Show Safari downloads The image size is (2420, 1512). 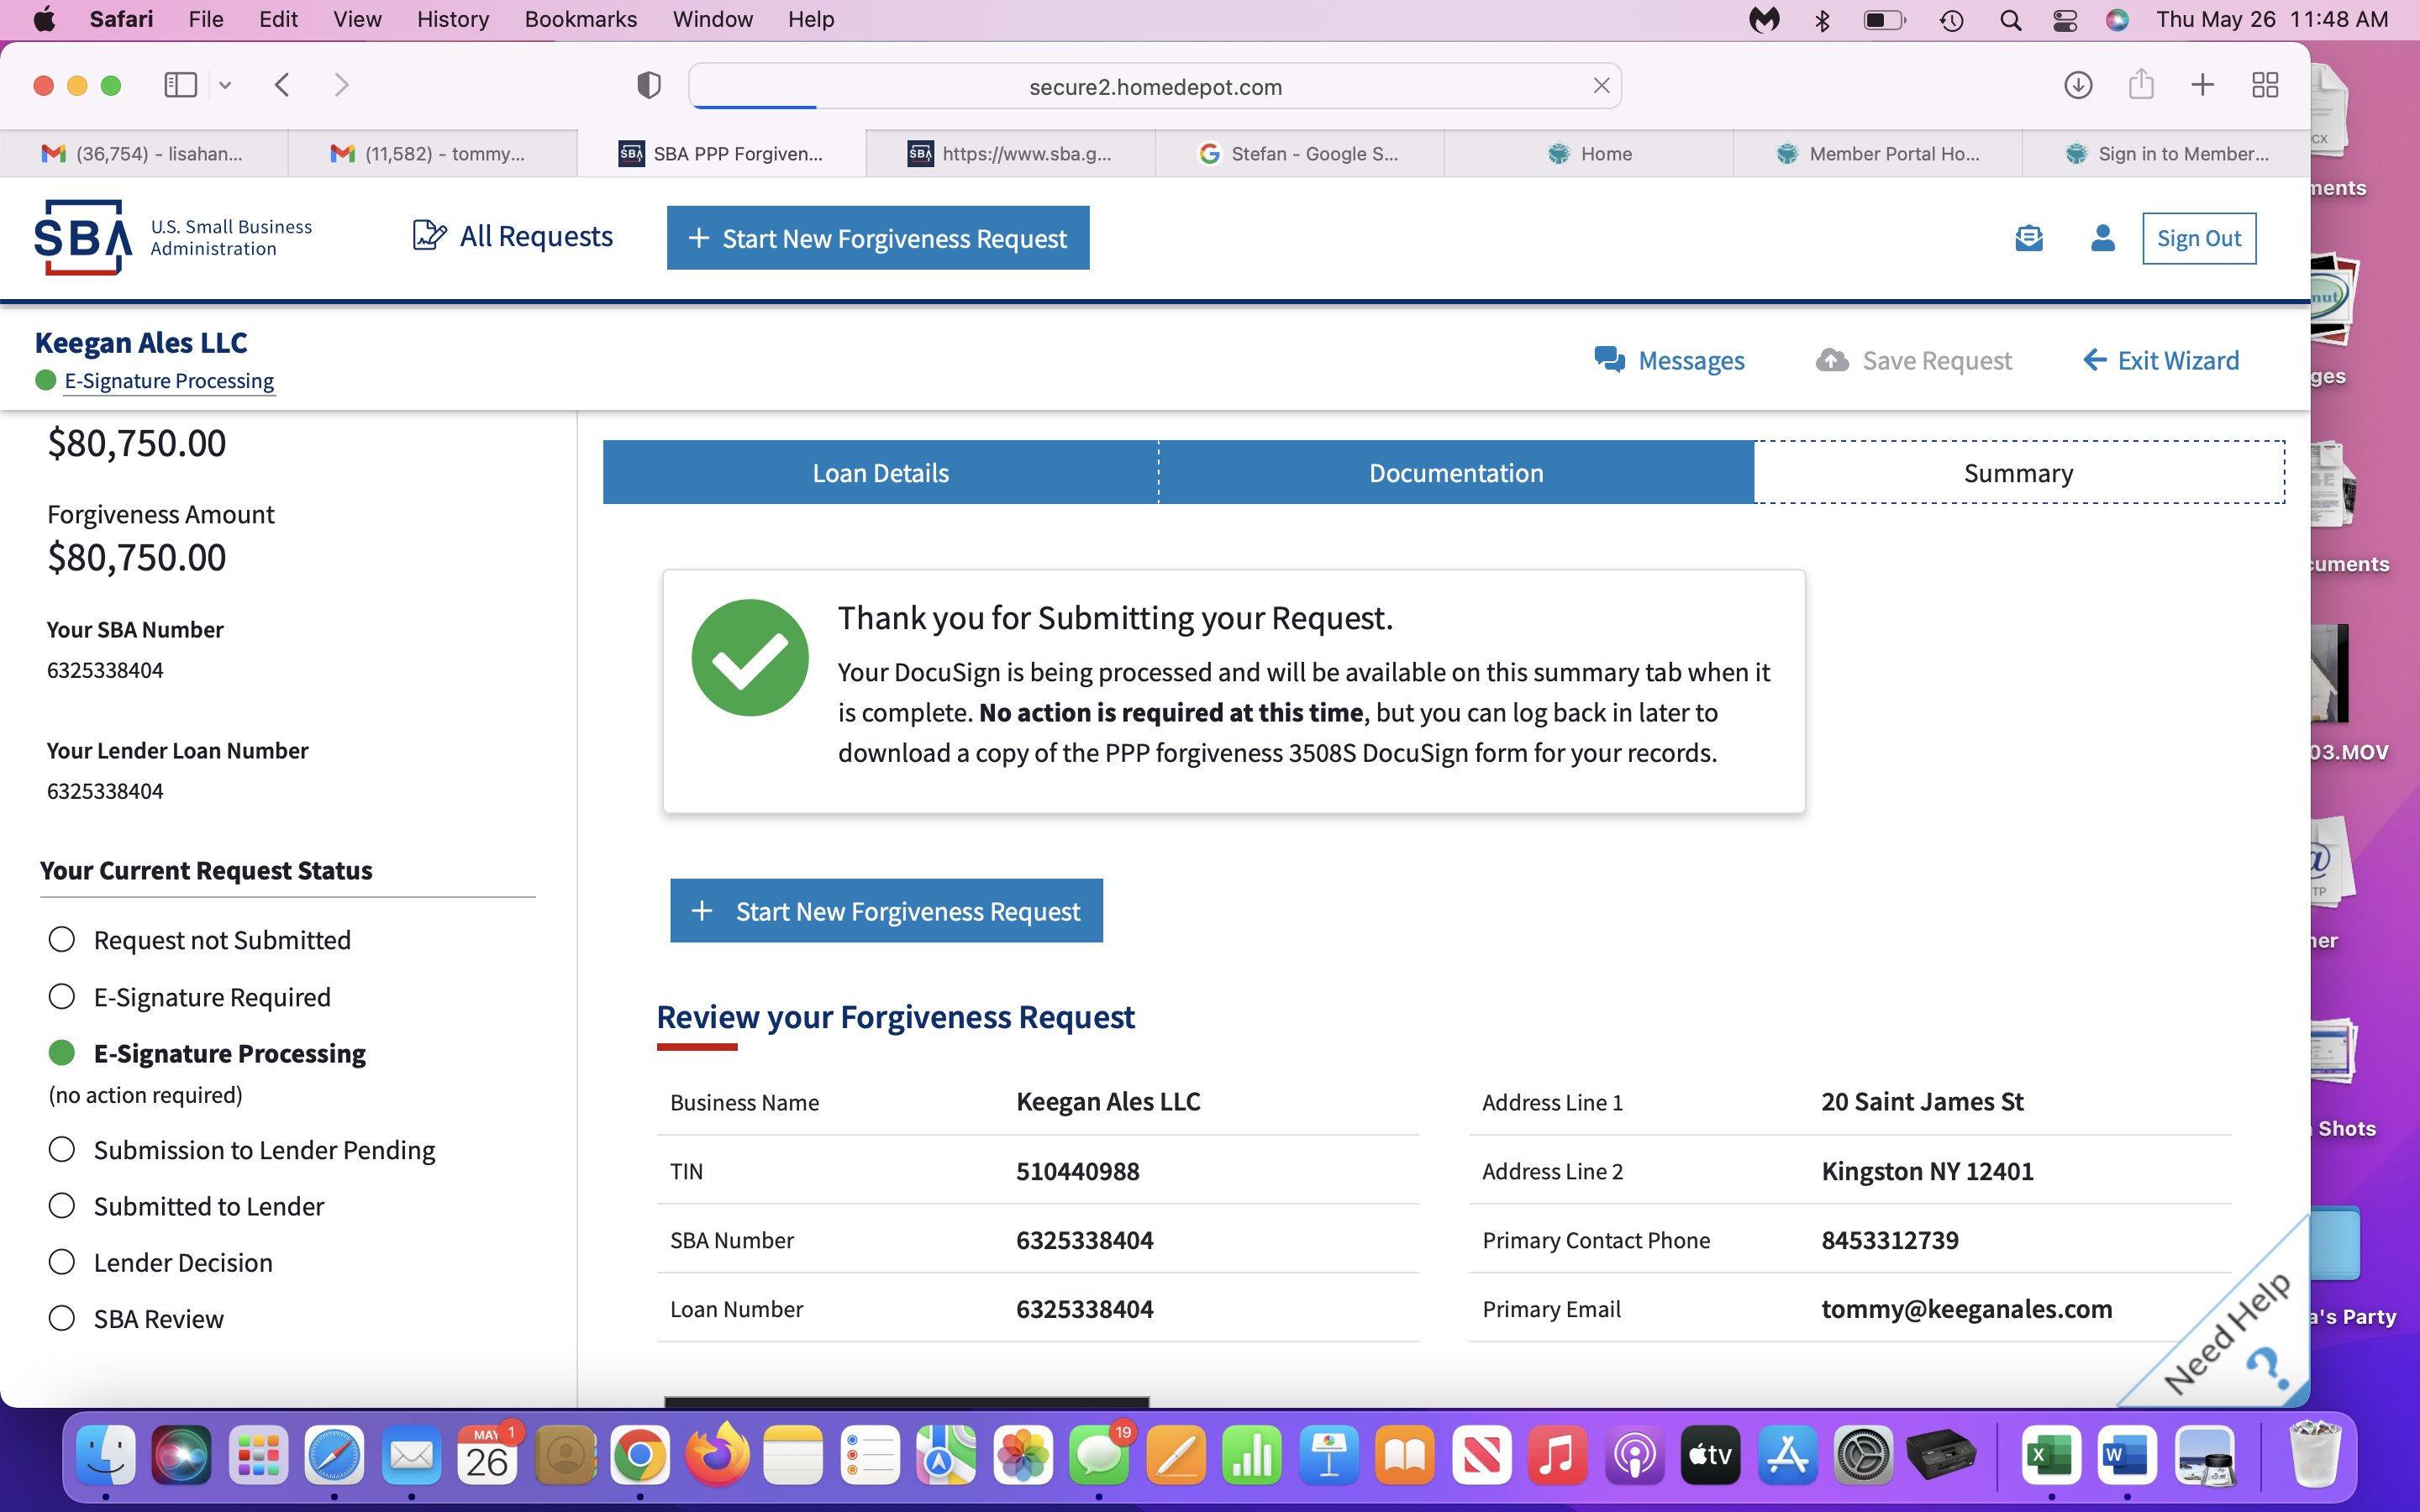point(2078,85)
